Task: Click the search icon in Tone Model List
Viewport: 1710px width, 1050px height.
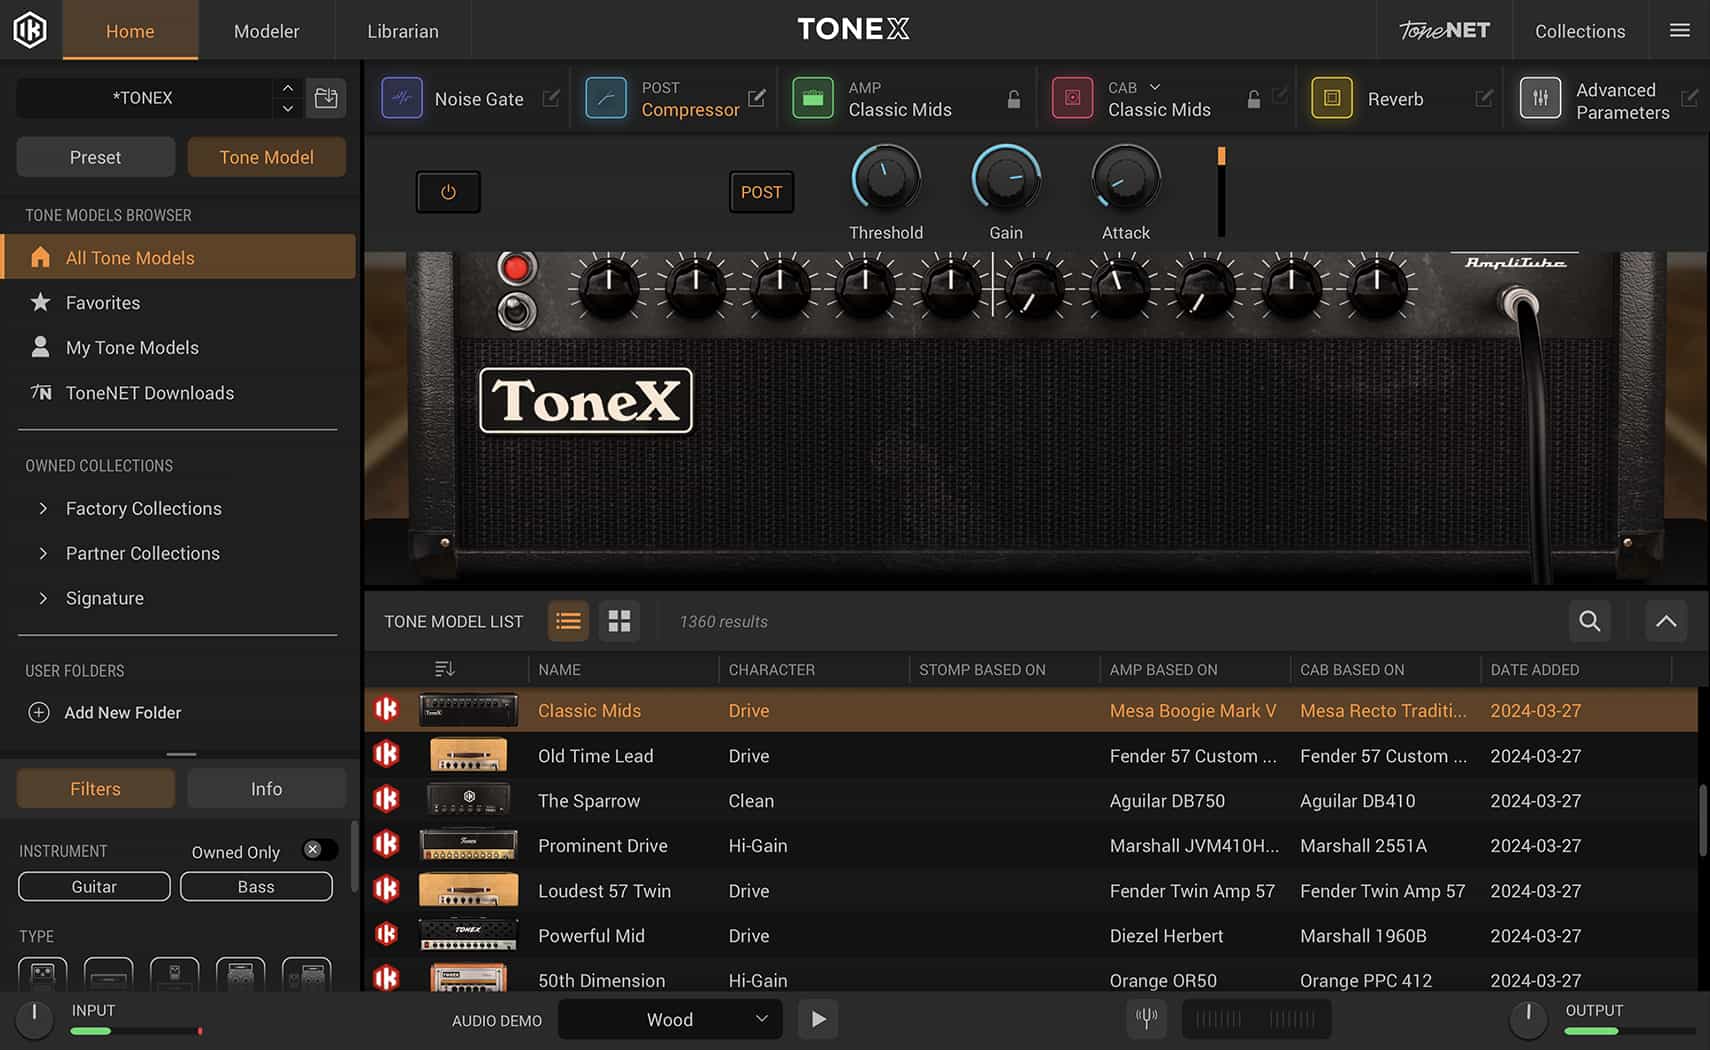Action: 1589,621
